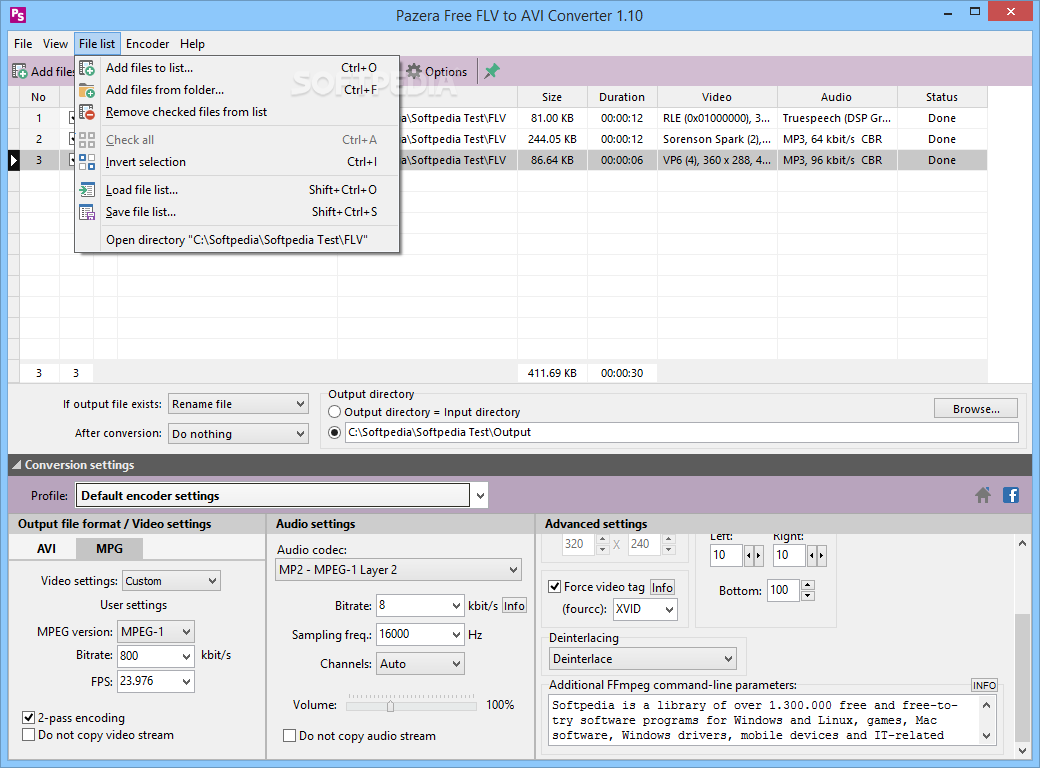Expand the Profile dropdown arrow
The height and width of the screenshot is (768, 1040).
coord(480,495)
